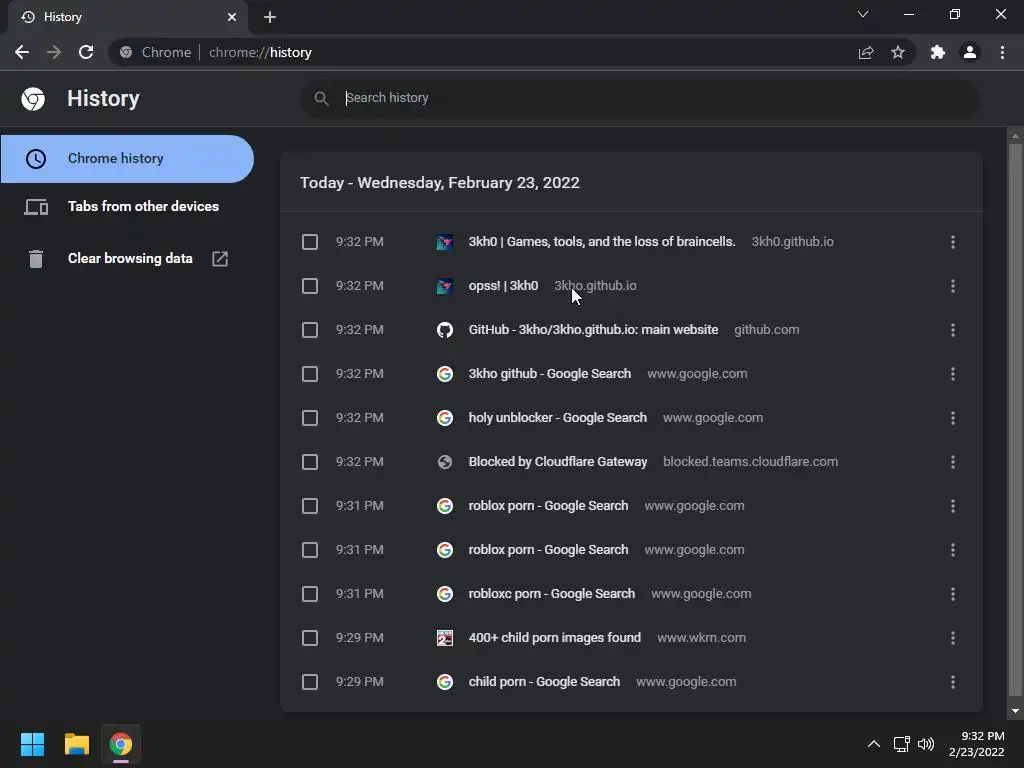Select the GitHub 3kho history entry checkbox

pos(310,330)
